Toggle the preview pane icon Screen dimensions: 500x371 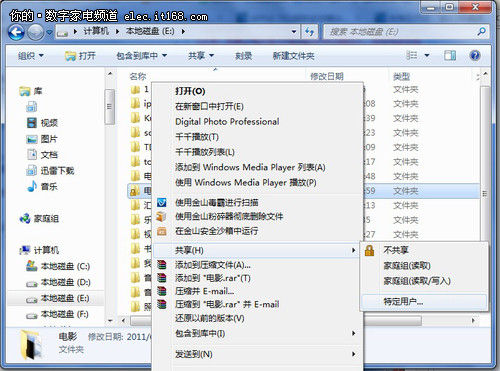pyautogui.click(x=450, y=55)
